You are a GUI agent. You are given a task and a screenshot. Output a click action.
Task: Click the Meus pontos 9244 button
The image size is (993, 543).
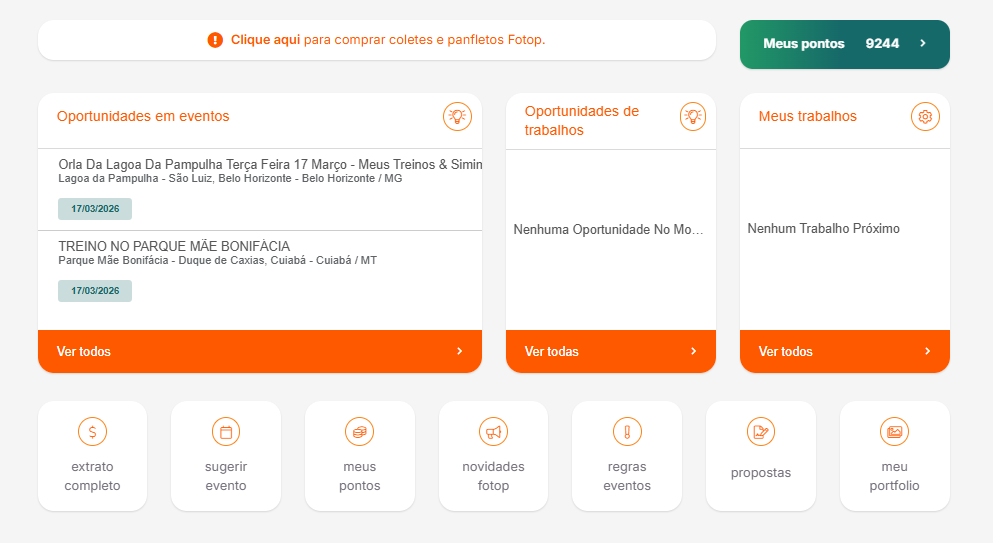[844, 44]
